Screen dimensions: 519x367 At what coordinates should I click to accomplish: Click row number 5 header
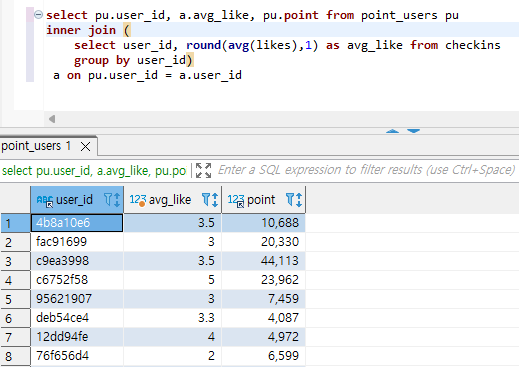tap(15, 299)
